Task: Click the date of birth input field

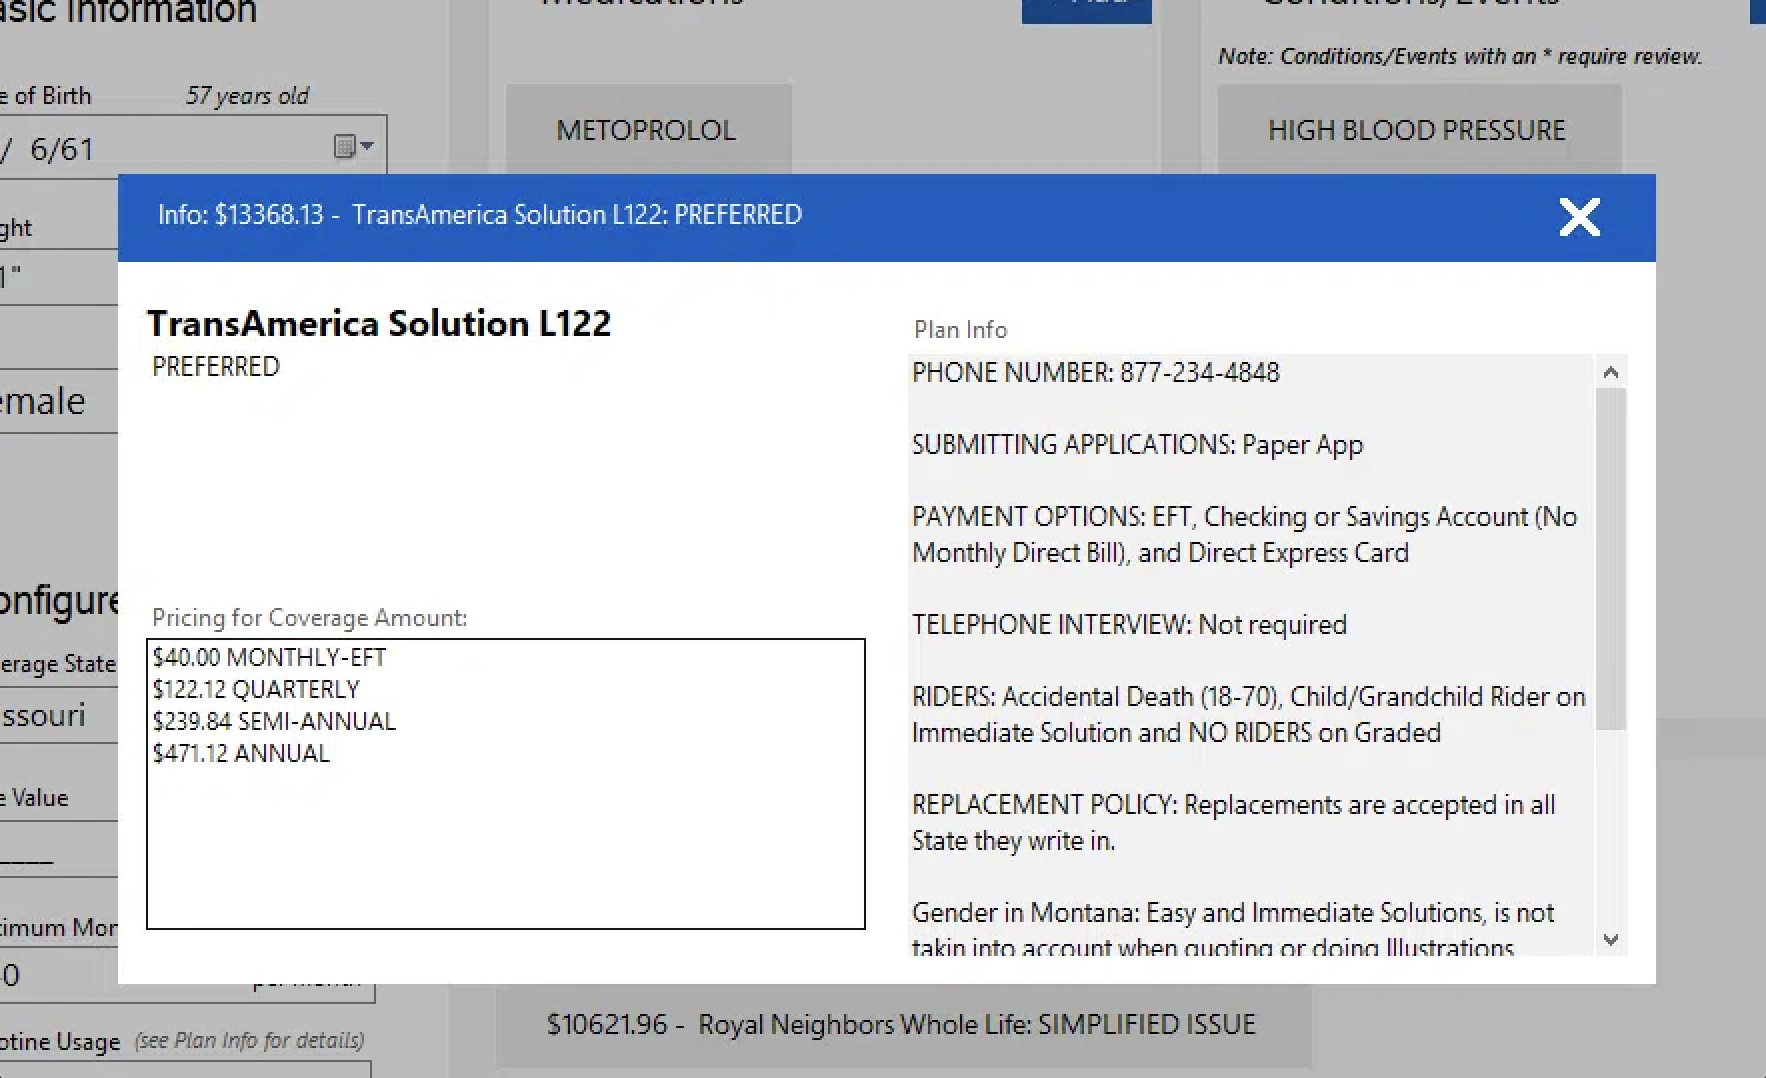Action: coord(150,148)
